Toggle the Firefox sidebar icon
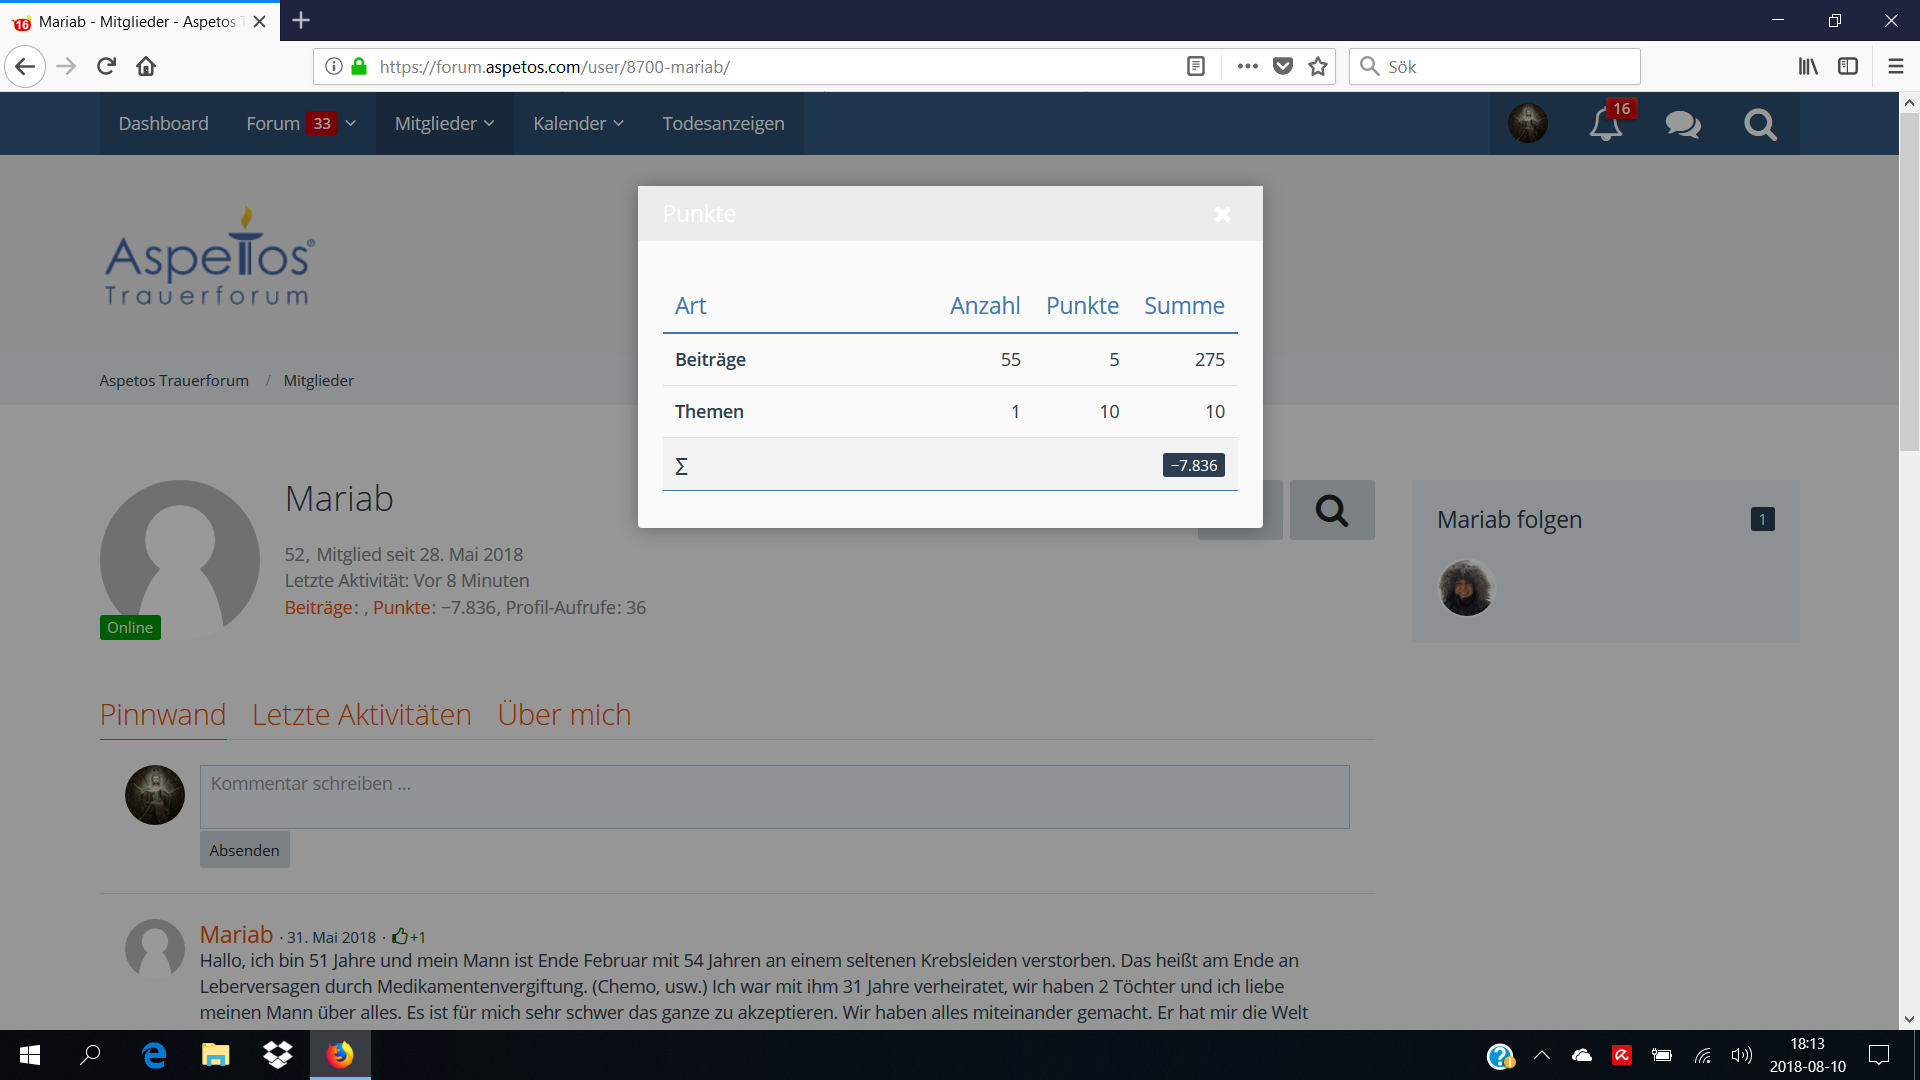 tap(1848, 67)
